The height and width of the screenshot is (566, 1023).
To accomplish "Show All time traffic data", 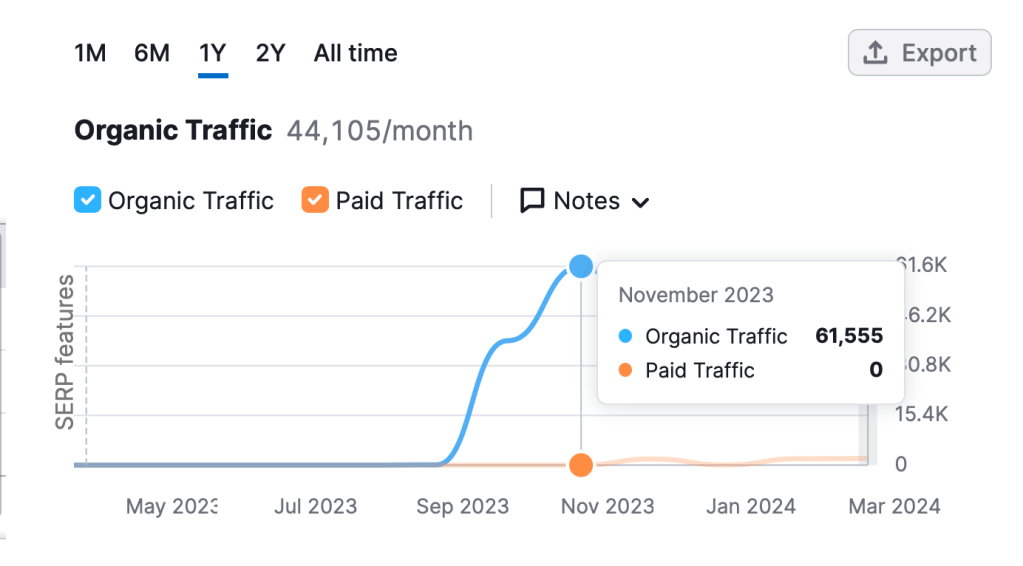I will pyautogui.click(x=355, y=53).
